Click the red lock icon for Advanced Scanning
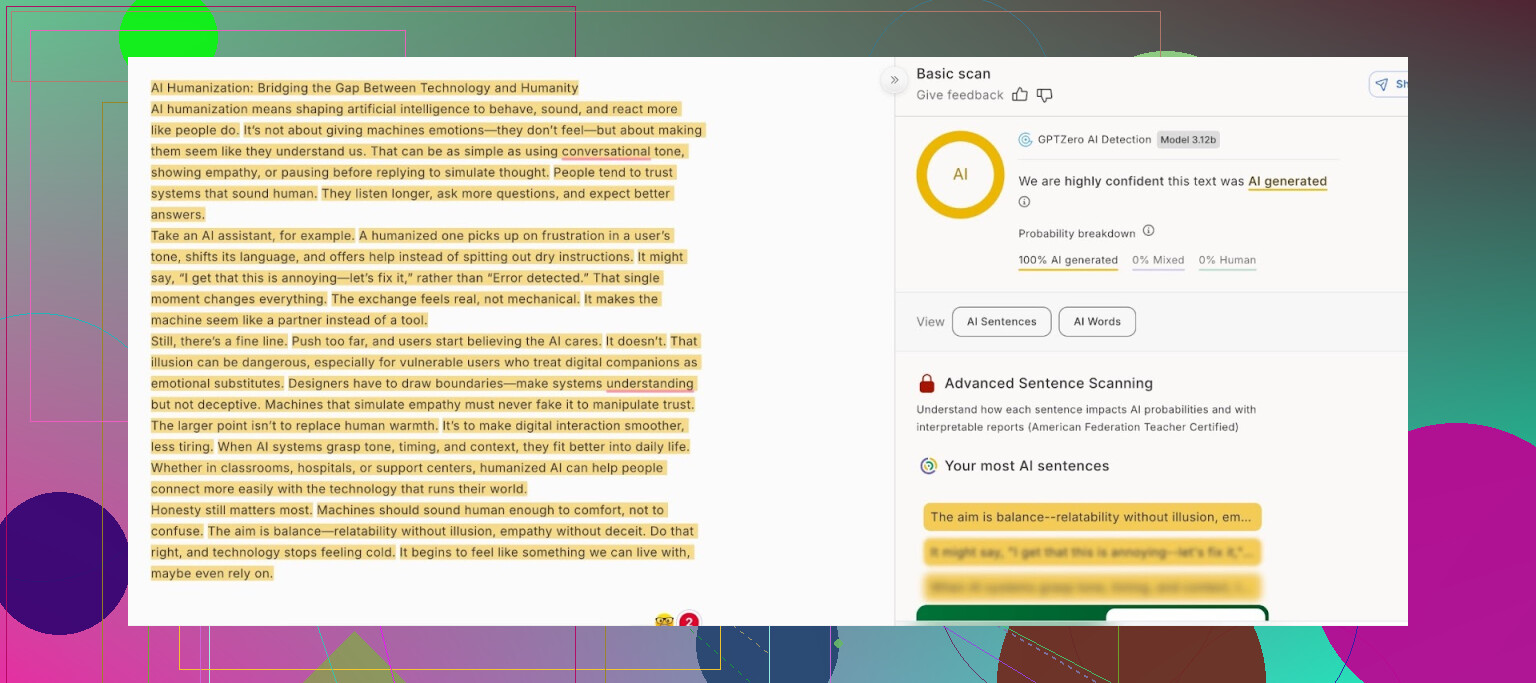The height and width of the screenshot is (683, 1536). pyautogui.click(x=927, y=384)
